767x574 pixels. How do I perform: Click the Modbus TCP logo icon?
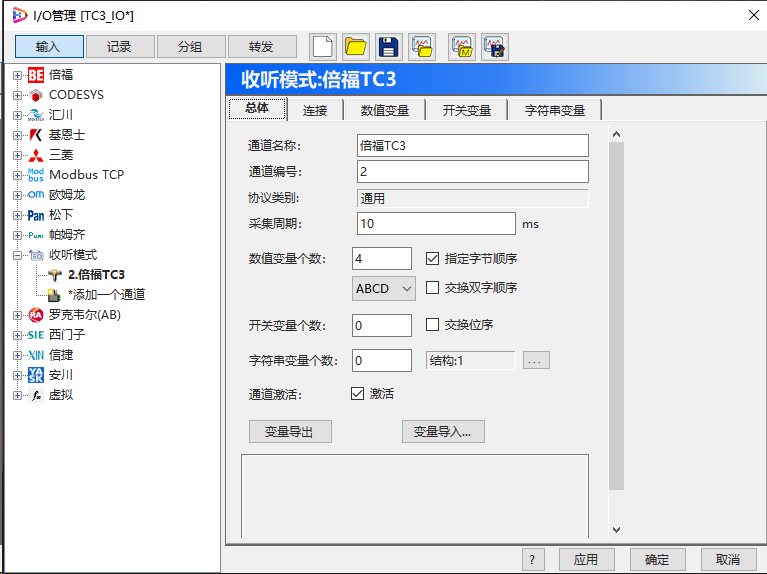(36, 175)
